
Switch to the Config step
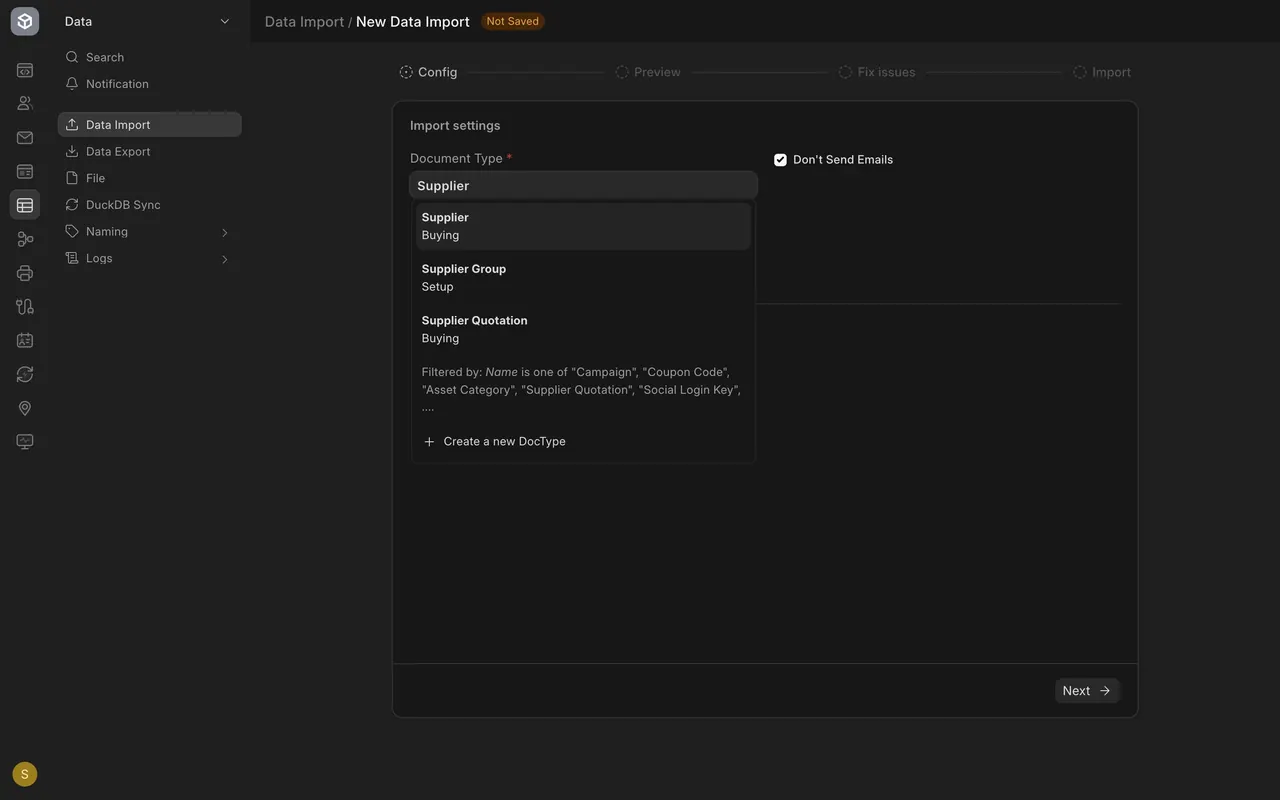click(x=429, y=72)
